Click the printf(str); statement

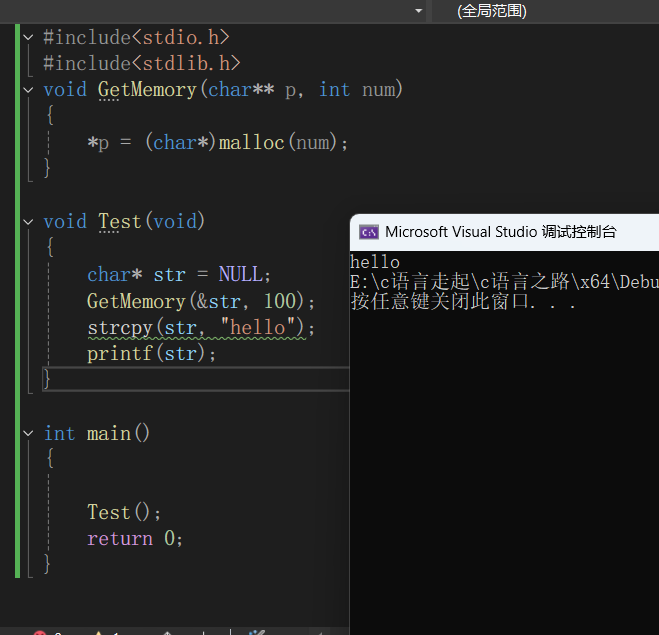(151, 354)
